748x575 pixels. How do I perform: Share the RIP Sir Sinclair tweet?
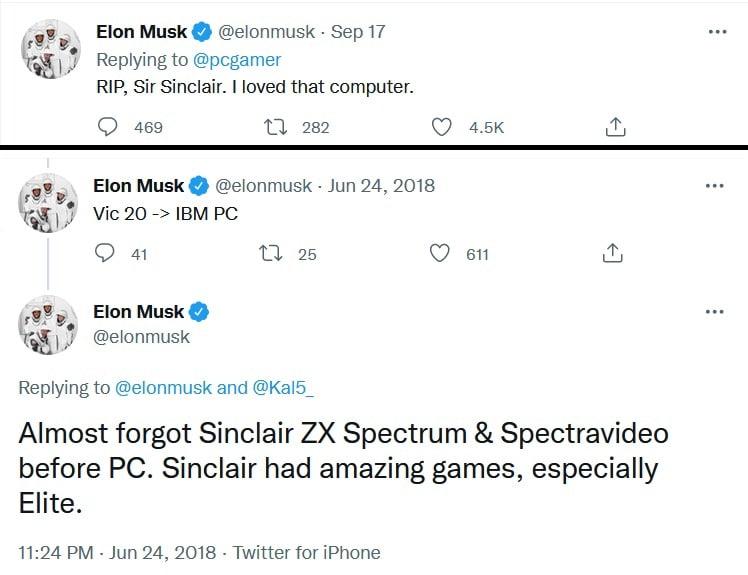pos(616,127)
